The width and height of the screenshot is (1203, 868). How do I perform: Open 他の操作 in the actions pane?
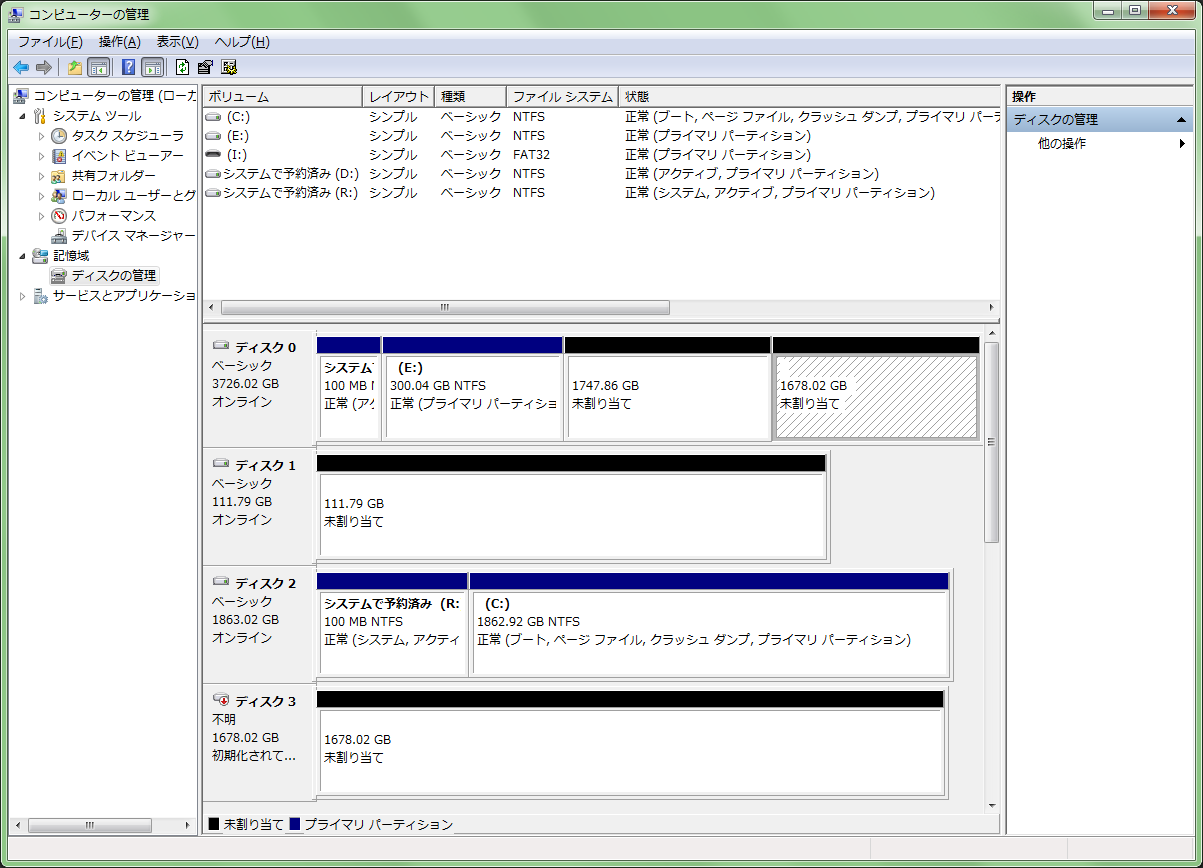(1061, 143)
